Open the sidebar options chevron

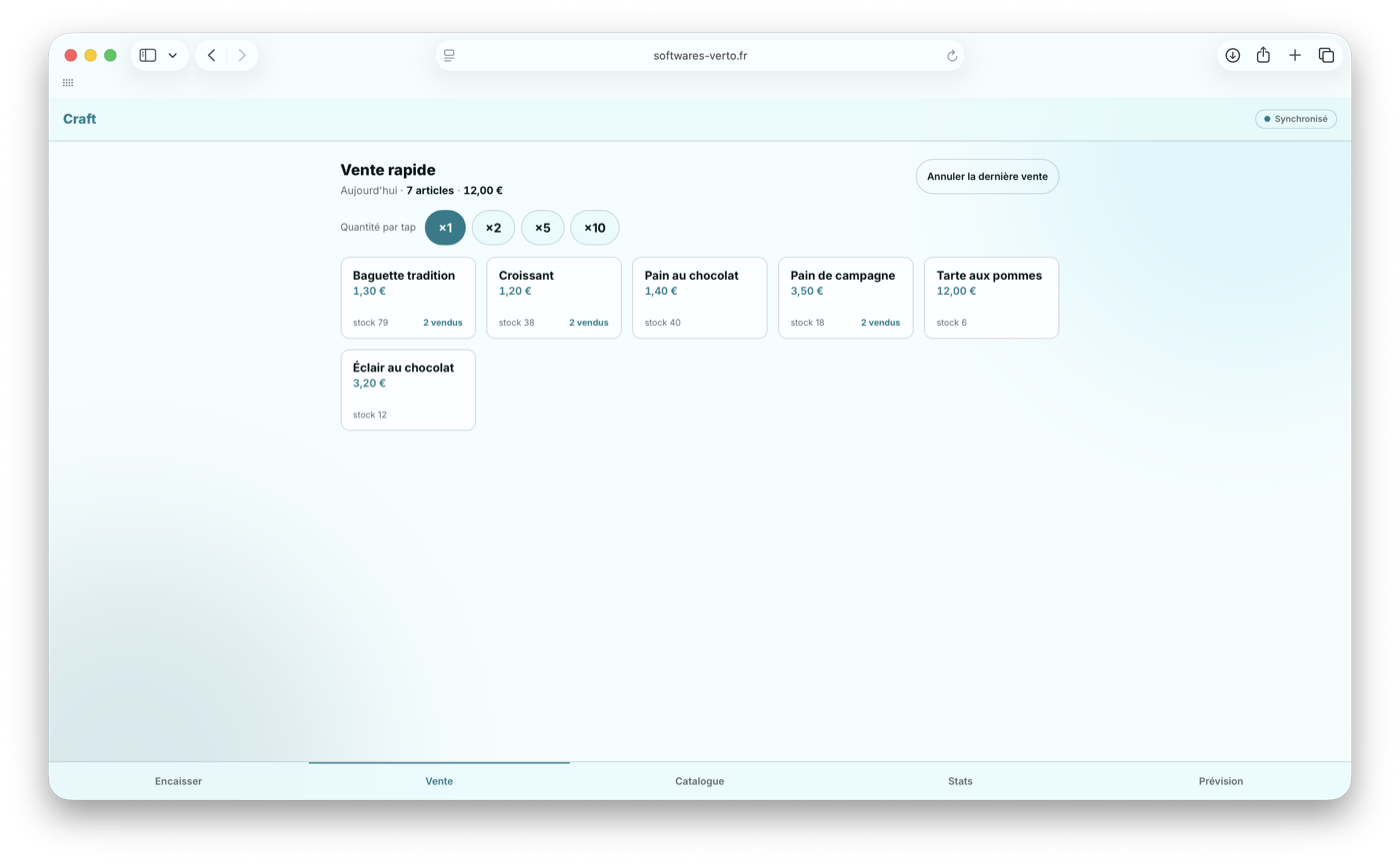pyautogui.click(x=173, y=56)
